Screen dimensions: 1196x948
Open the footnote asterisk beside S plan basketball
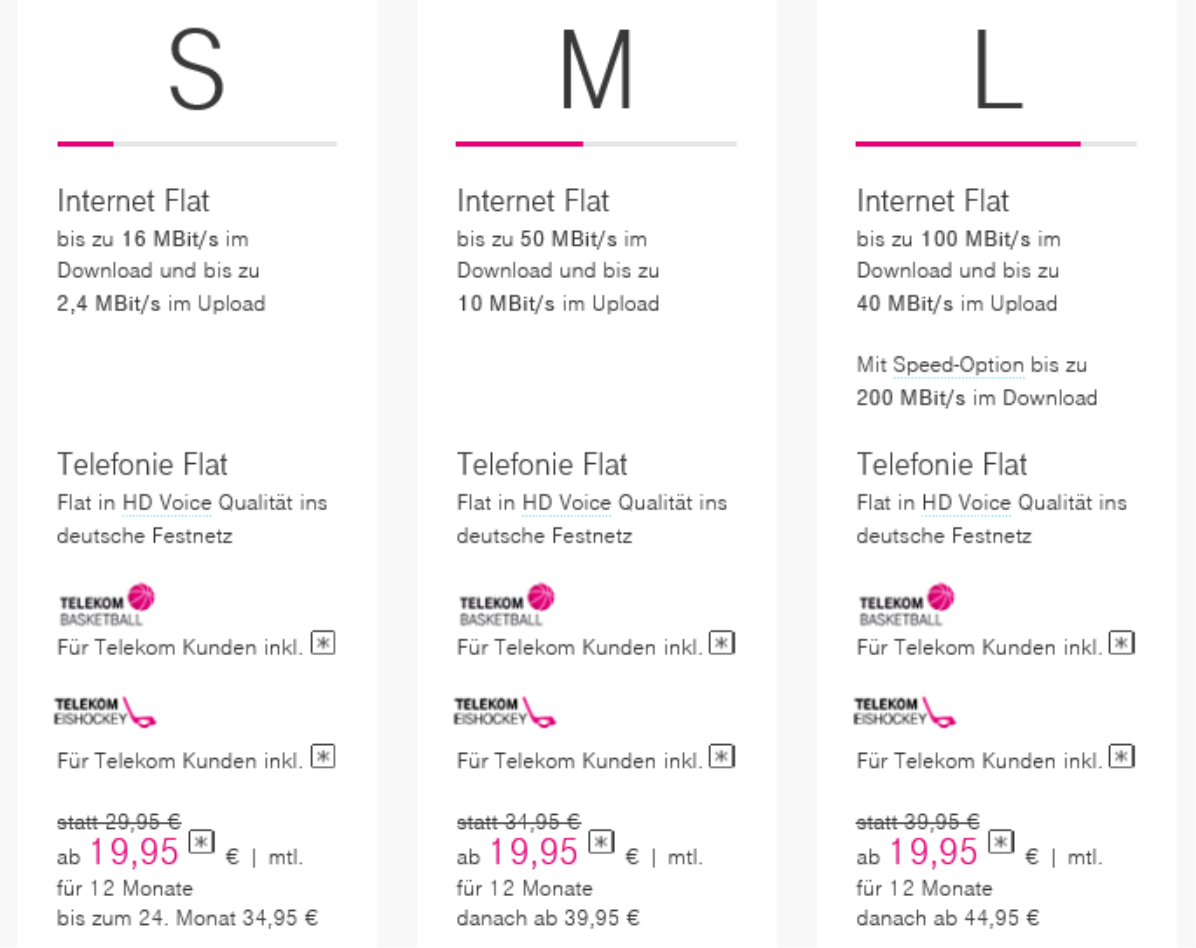point(323,643)
